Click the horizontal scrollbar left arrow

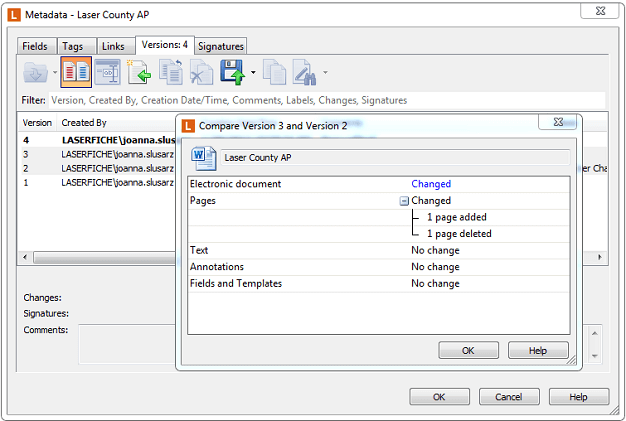[25, 257]
